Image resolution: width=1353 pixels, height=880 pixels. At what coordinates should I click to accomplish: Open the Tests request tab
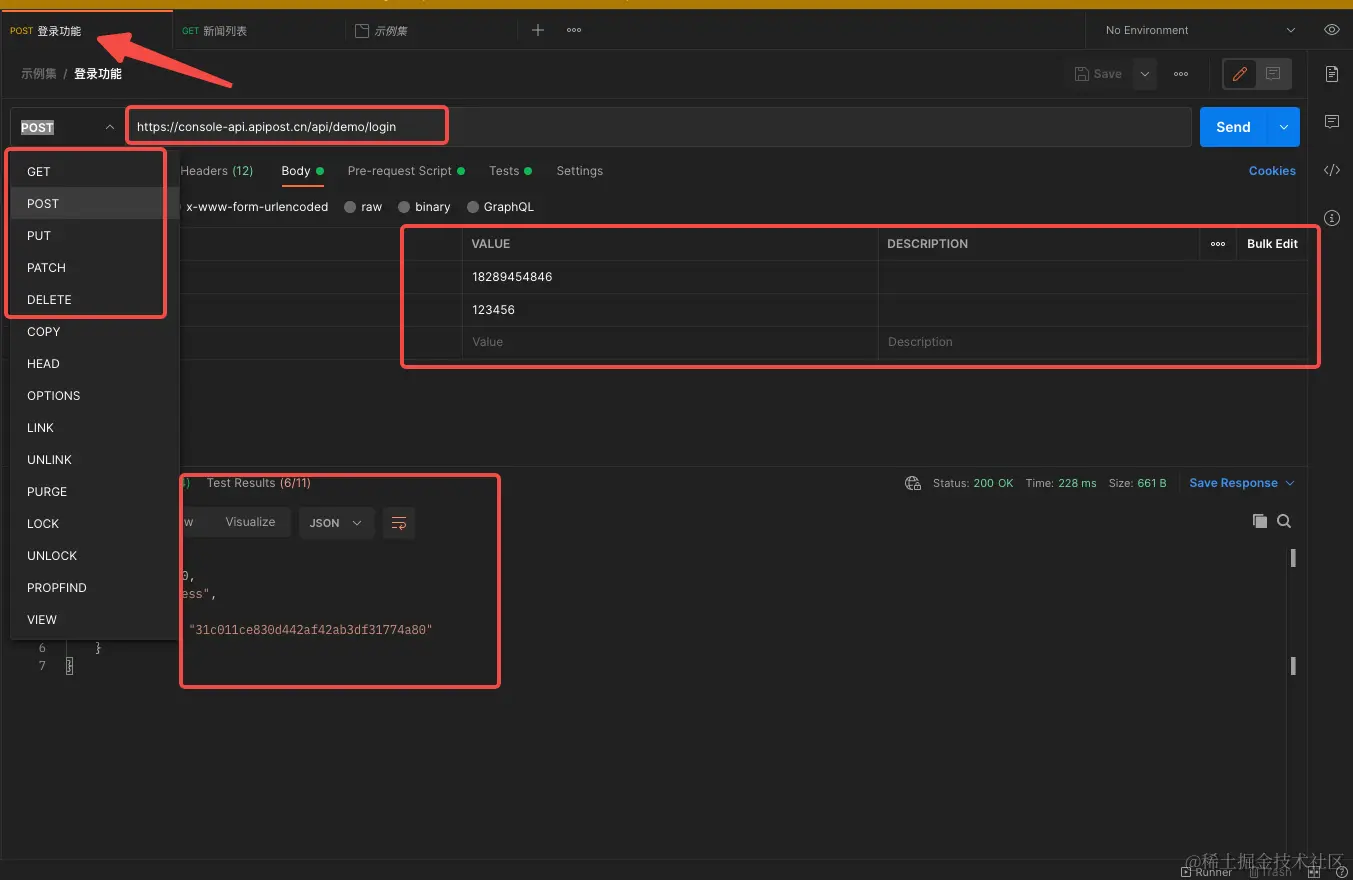510,171
